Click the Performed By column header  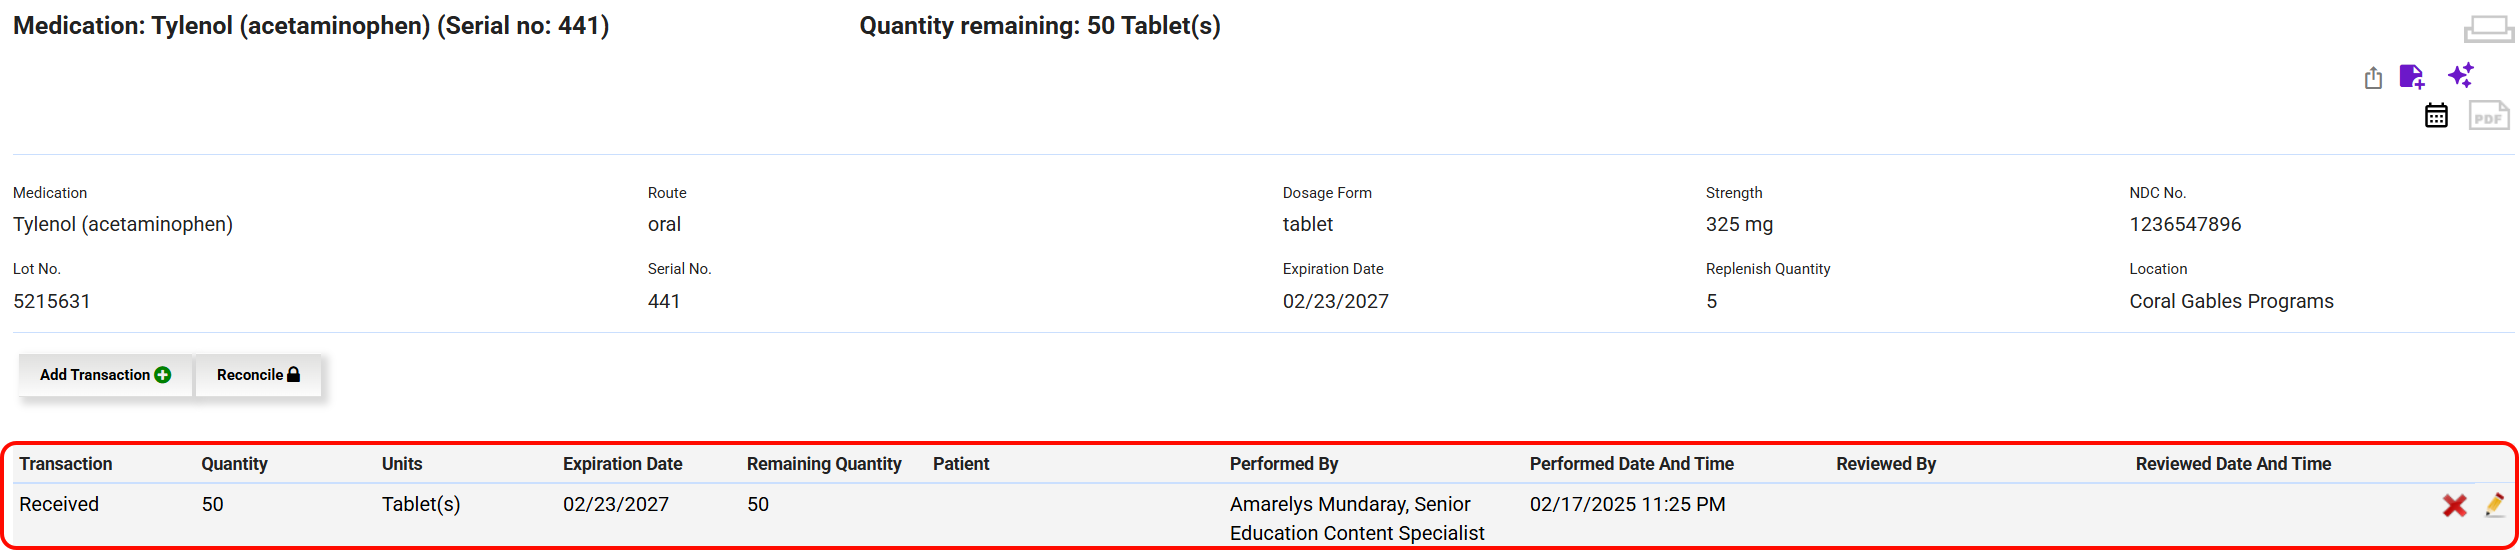[x=1284, y=464]
